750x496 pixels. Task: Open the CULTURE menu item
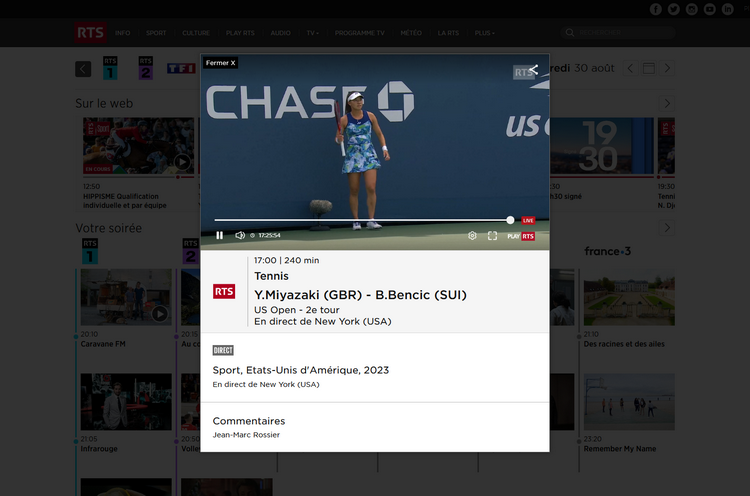tap(196, 33)
